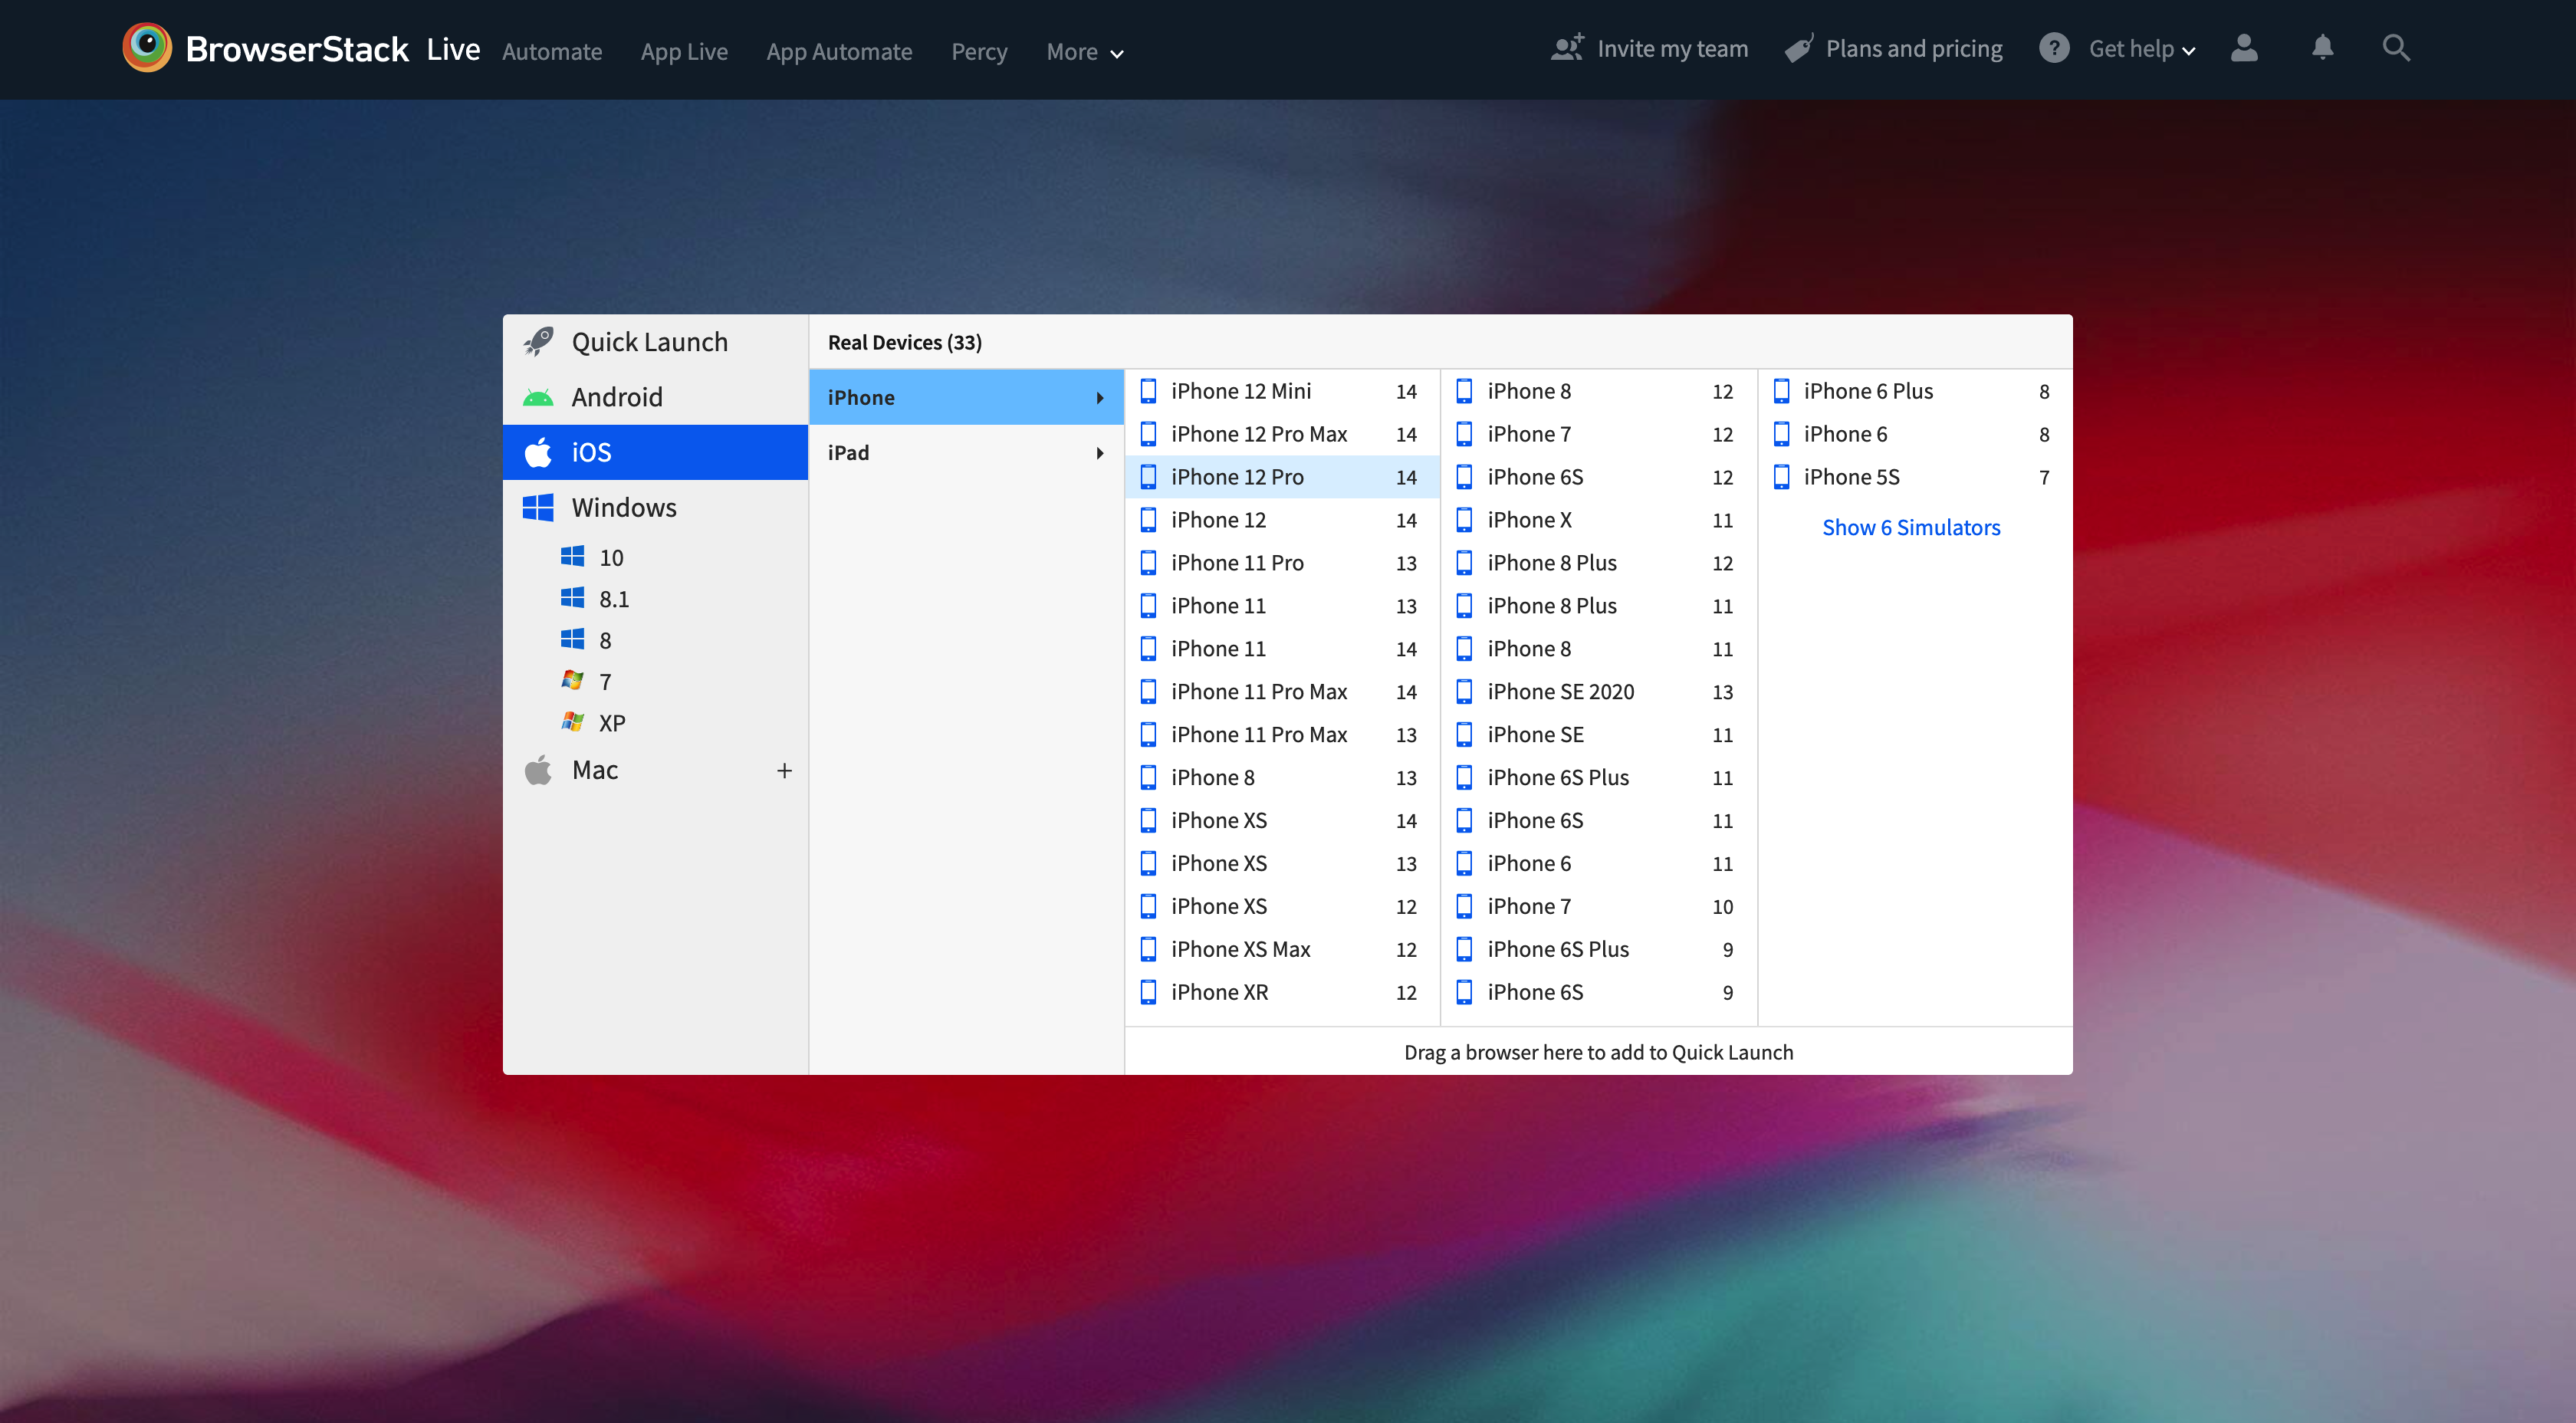The image size is (2576, 1423).
Task: Open the Automate menu item
Action: [552, 51]
